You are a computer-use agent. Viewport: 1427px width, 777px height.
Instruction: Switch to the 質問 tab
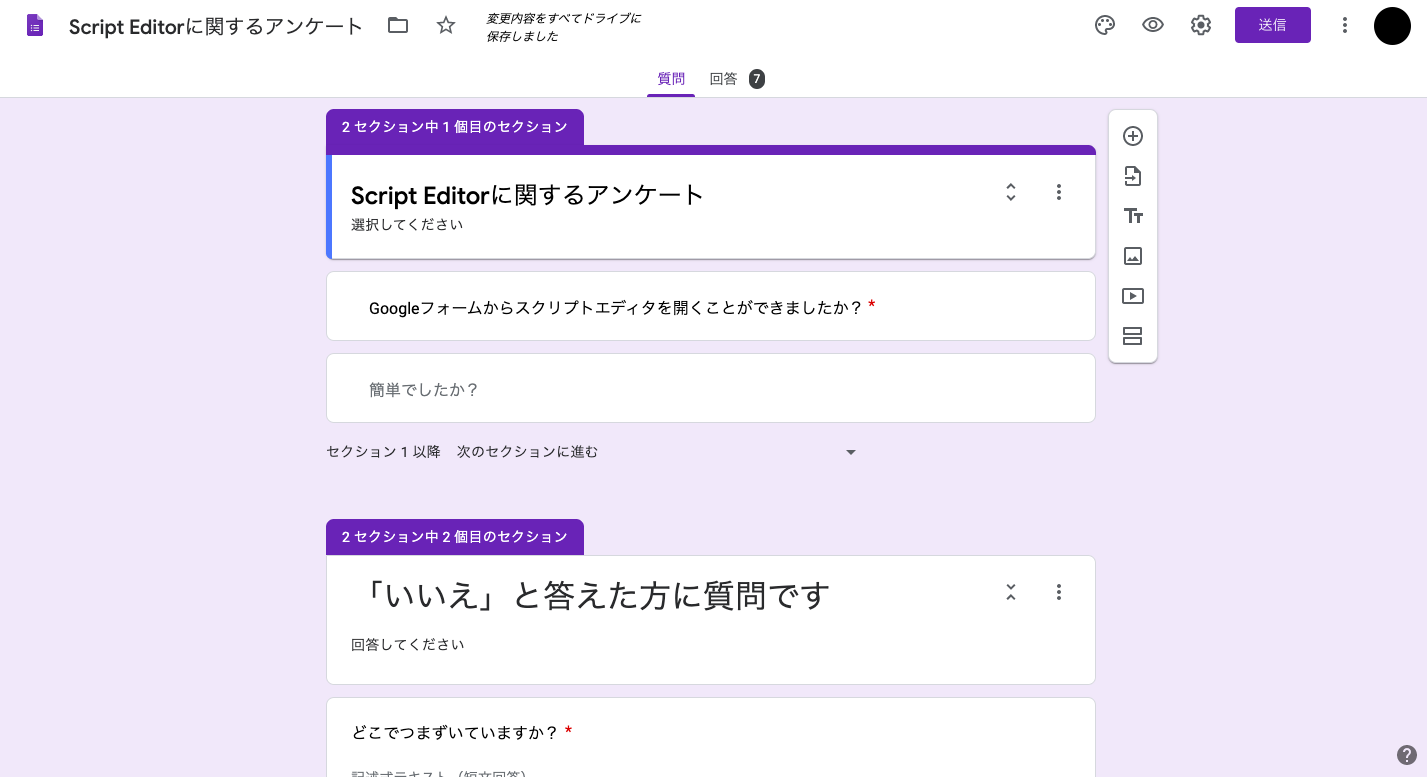point(671,79)
